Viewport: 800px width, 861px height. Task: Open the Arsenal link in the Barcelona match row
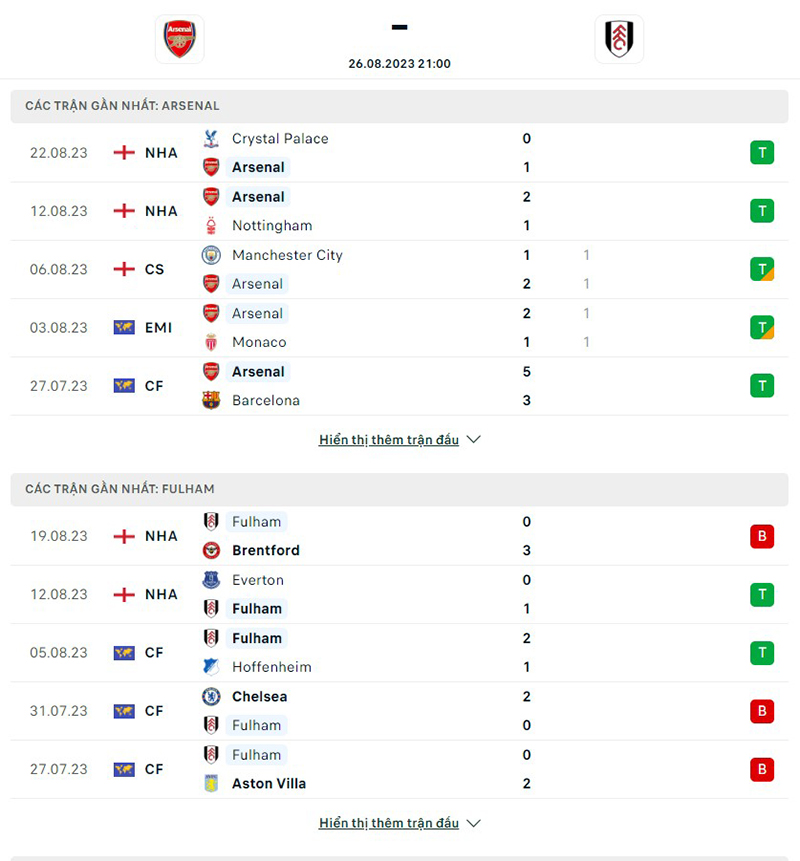pyautogui.click(x=258, y=371)
